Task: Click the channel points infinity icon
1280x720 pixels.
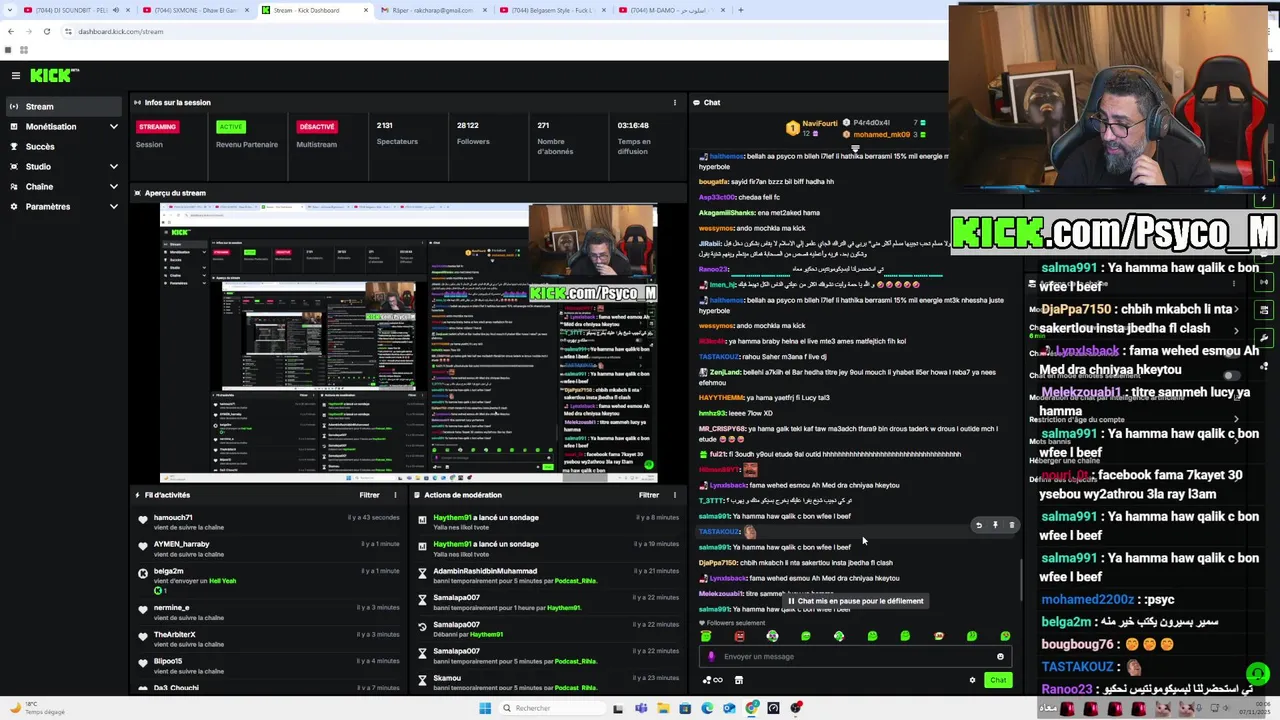Action: click(712, 680)
